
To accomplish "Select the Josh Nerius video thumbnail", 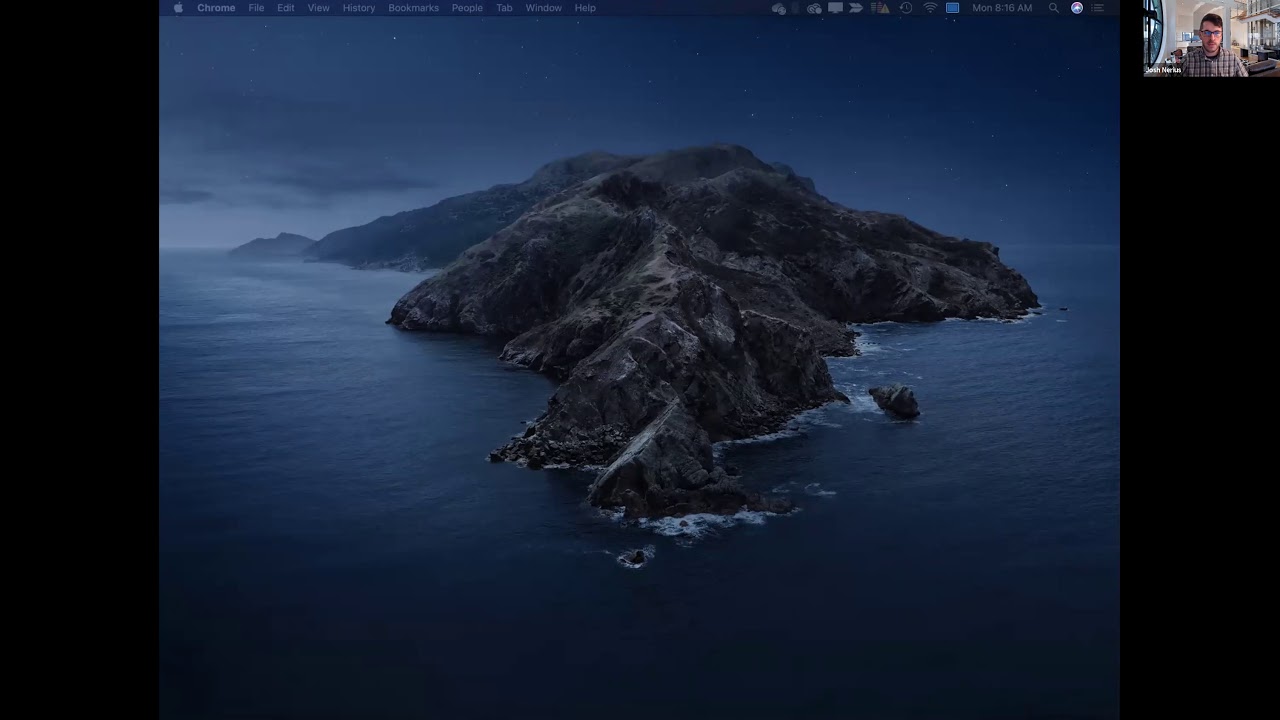I will tap(1212, 38).
